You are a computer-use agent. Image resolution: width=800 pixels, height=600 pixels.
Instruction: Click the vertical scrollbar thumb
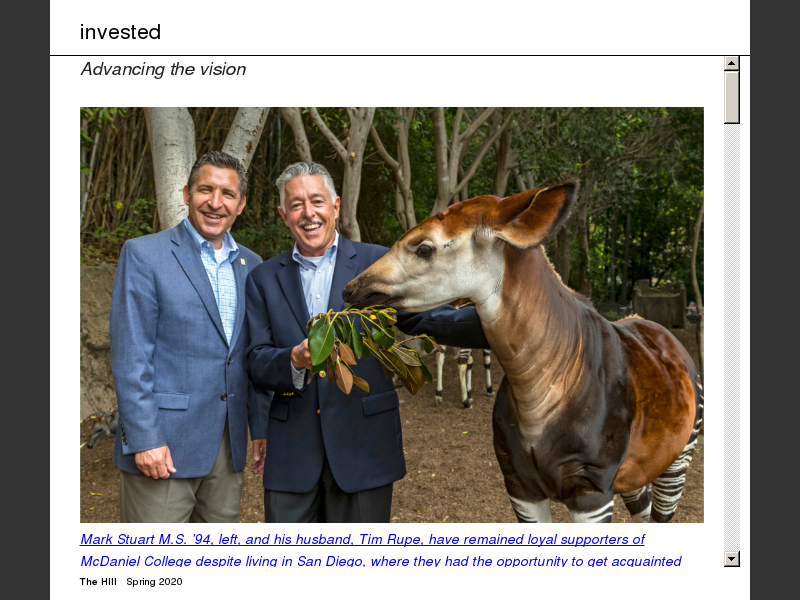coord(732,97)
